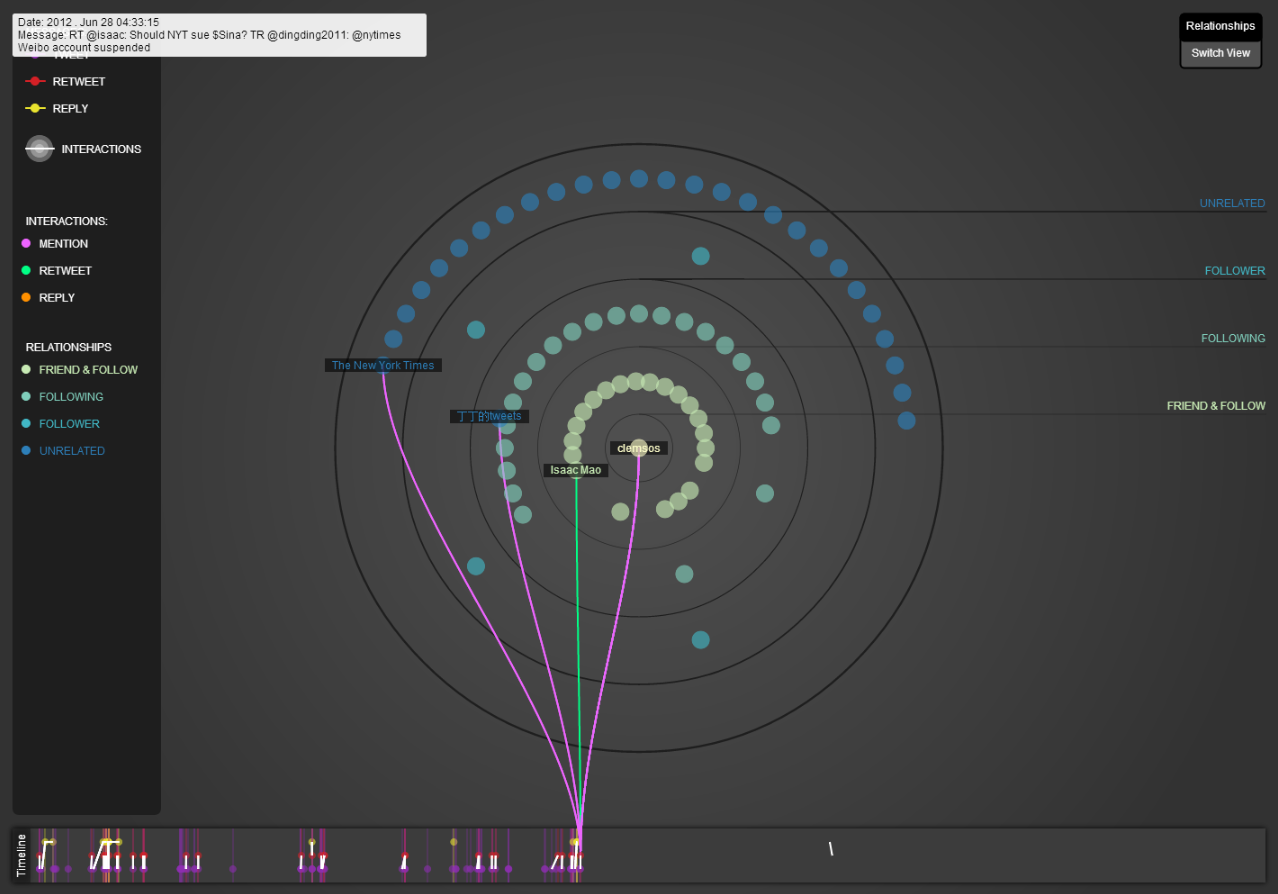This screenshot has width=1278, height=894.
Task: Select the Relationships view tab
Action: [x=1220, y=26]
